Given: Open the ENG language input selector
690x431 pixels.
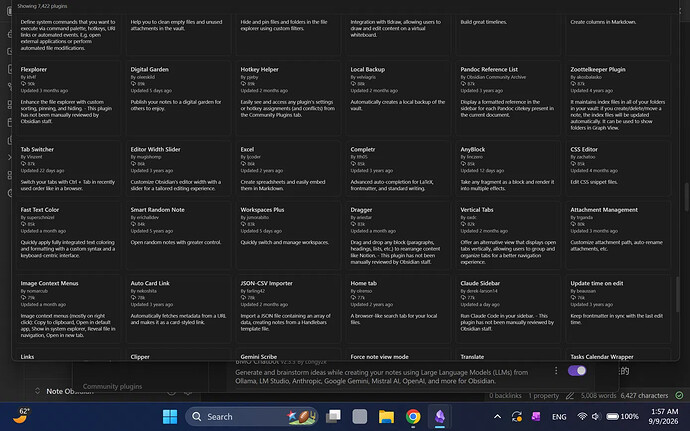Looking at the screenshot, I should click(559, 416).
